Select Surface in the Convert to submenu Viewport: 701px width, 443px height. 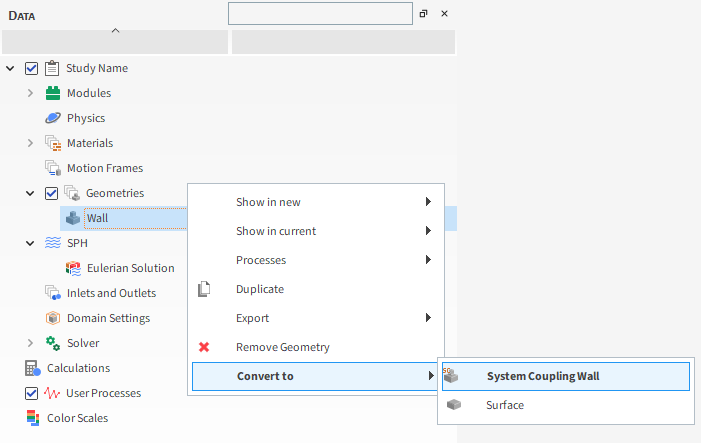coord(566,405)
